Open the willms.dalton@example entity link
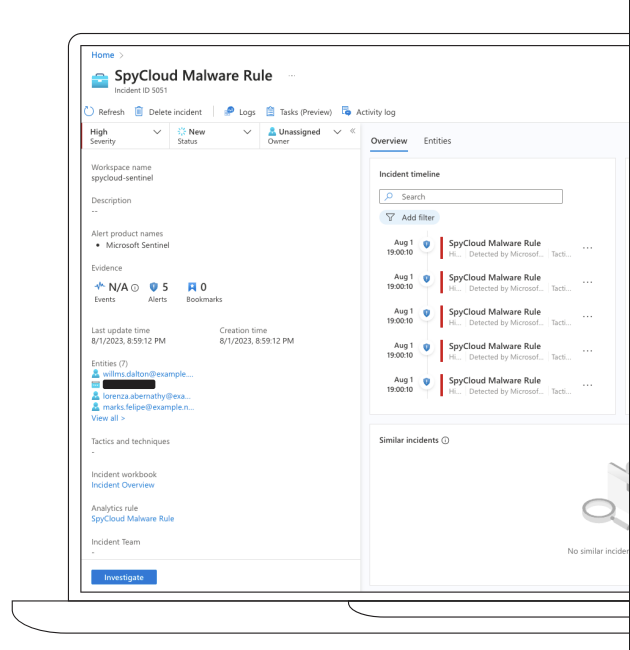Image resolution: width=630 pixels, height=650 pixels. 148,374
